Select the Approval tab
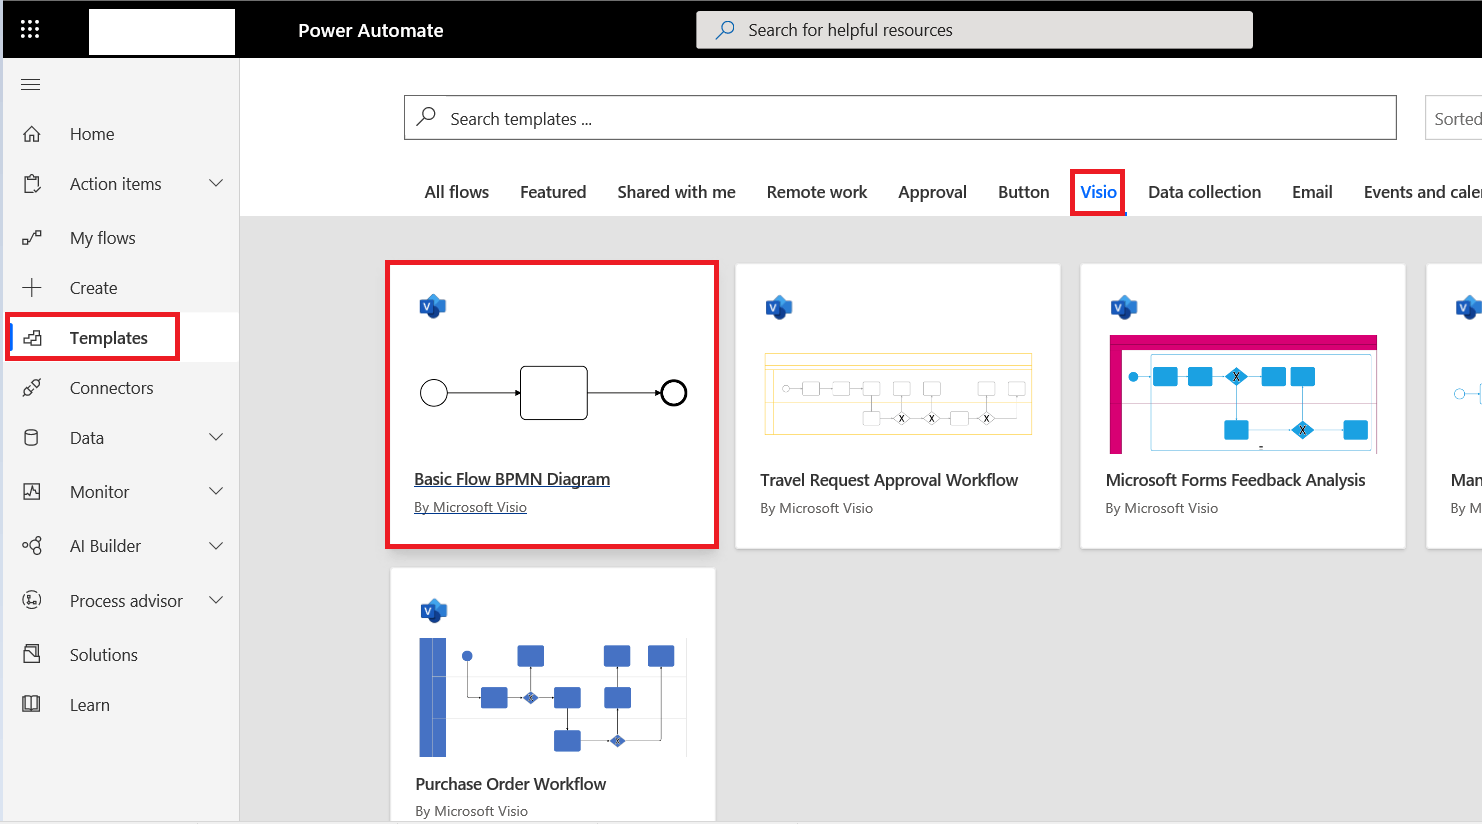 [932, 192]
